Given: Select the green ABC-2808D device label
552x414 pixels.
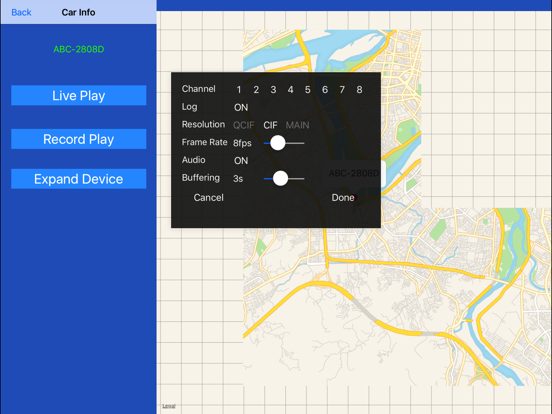Looking at the screenshot, I should tap(79, 49).
